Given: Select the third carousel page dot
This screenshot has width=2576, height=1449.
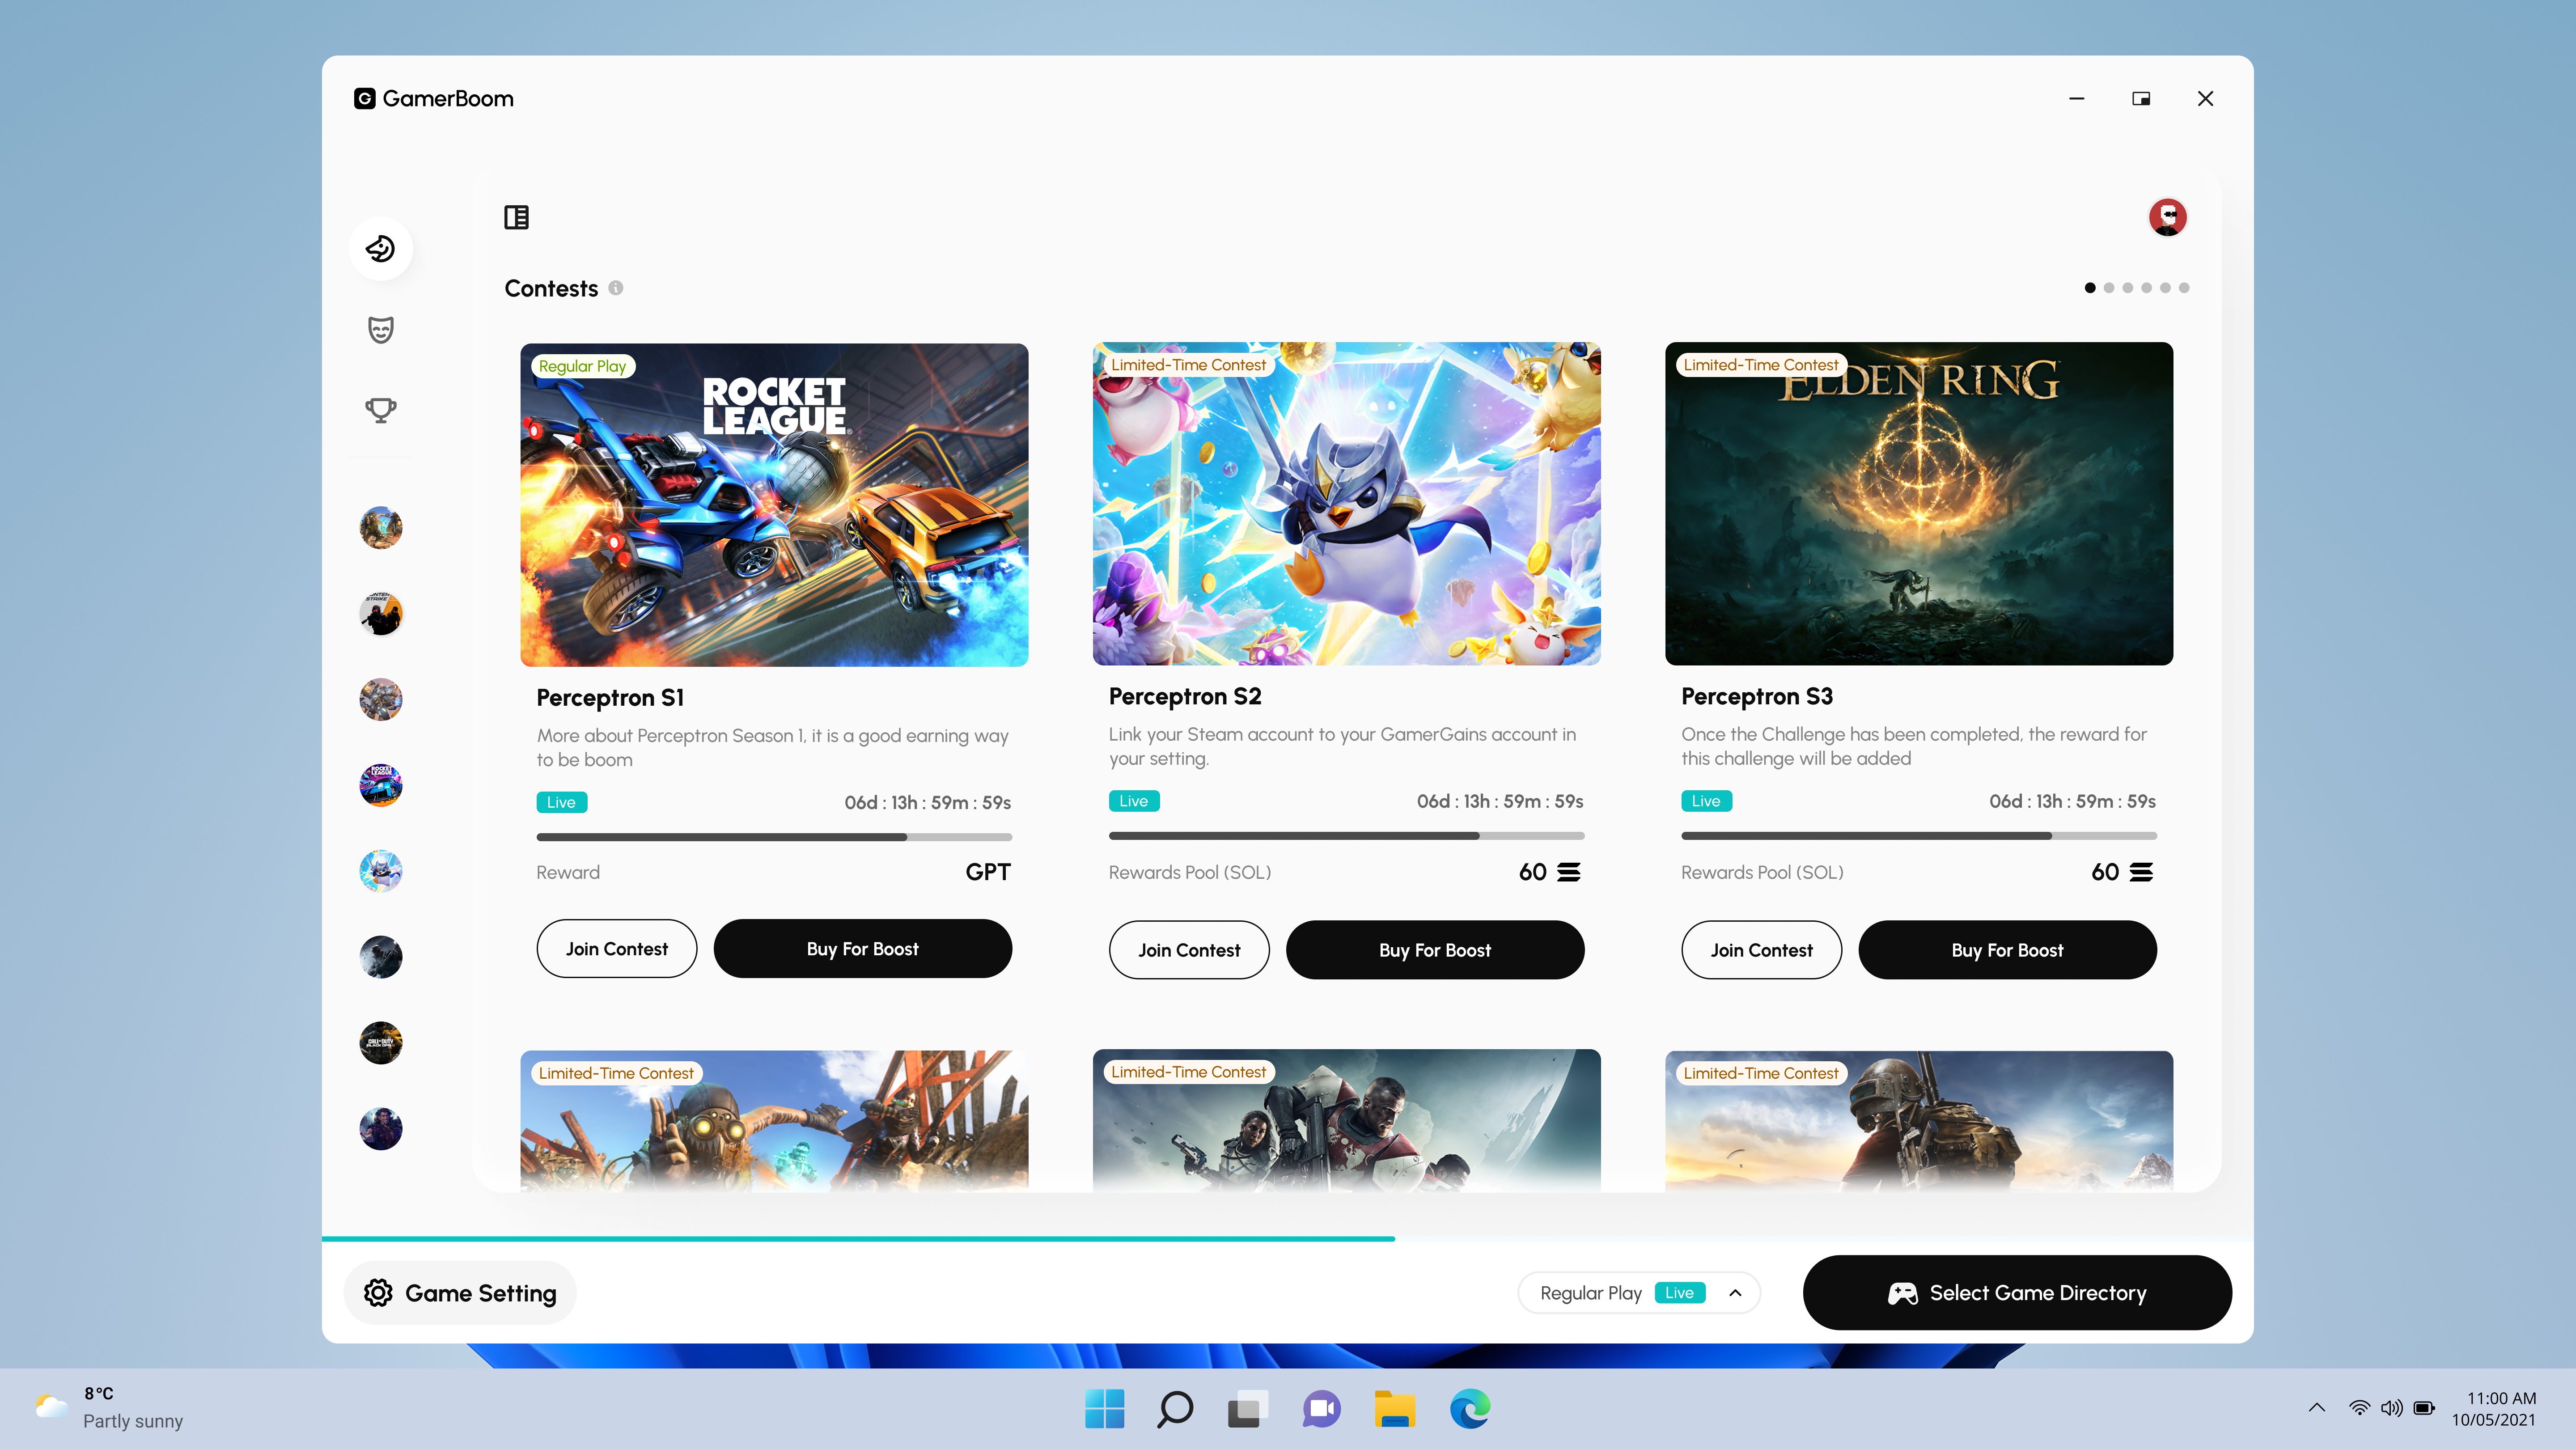Looking at the screenshot, I should (2128, 288).
